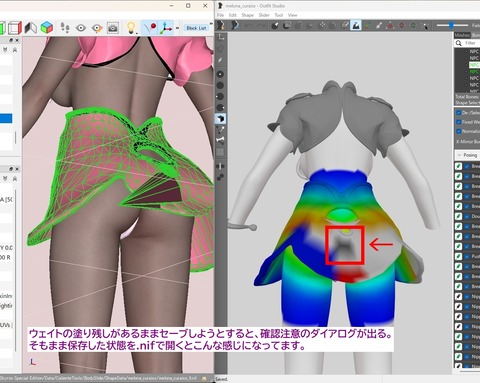Select the green color paint tool icon

point(367,25)
